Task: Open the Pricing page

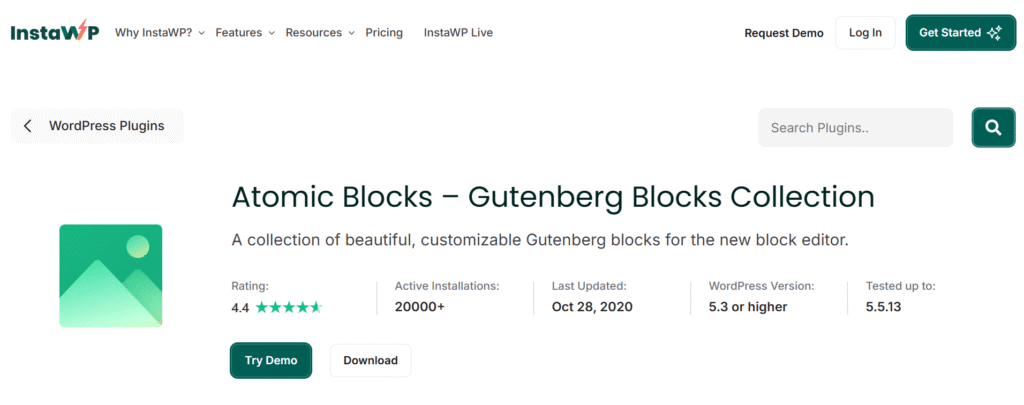Action: [384, 33]
